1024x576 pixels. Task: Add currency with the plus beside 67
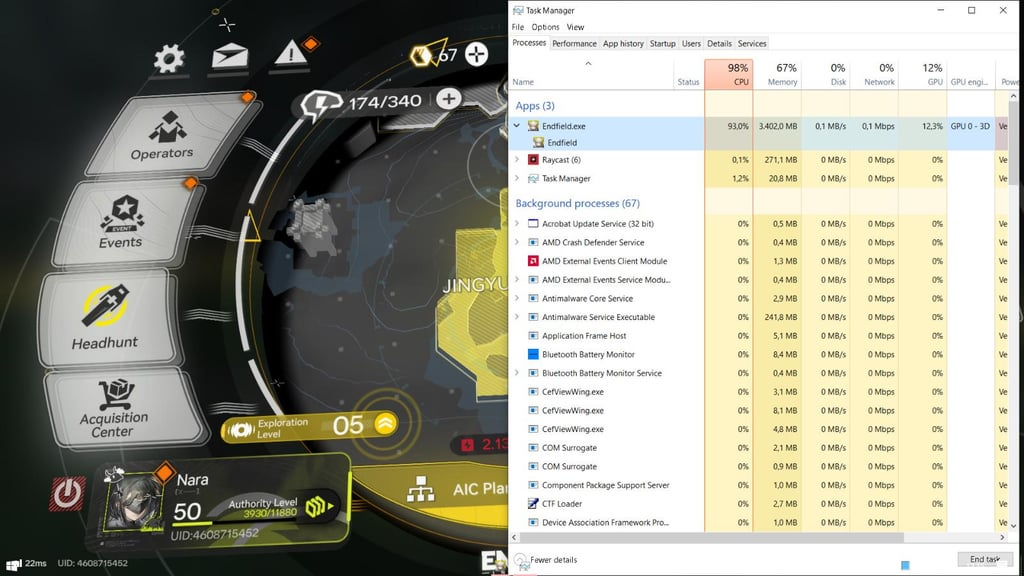tap(476, 54)
